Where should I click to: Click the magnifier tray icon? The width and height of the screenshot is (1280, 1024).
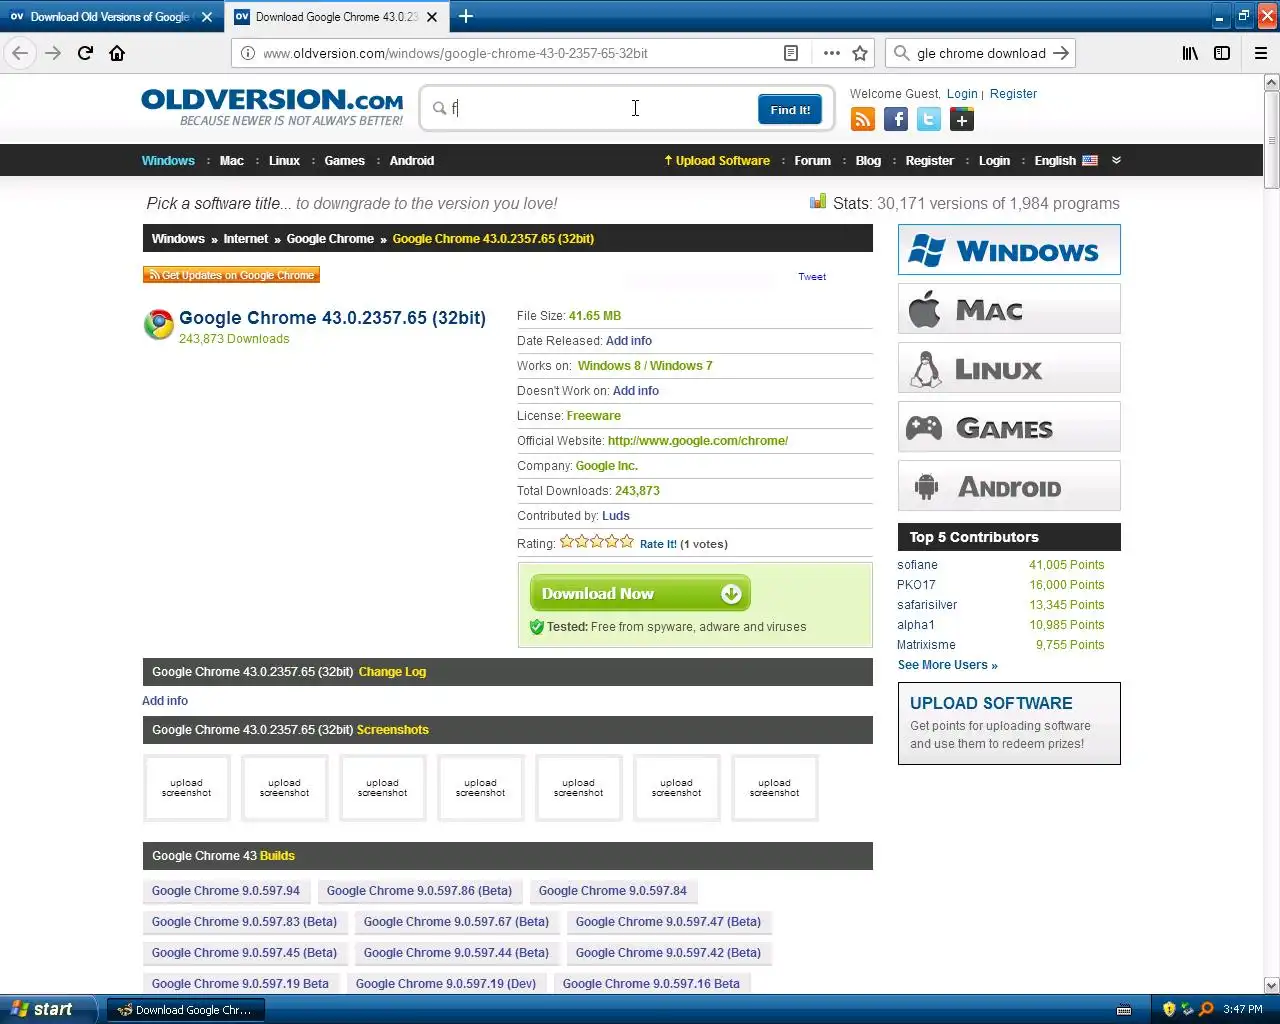1206,1009
